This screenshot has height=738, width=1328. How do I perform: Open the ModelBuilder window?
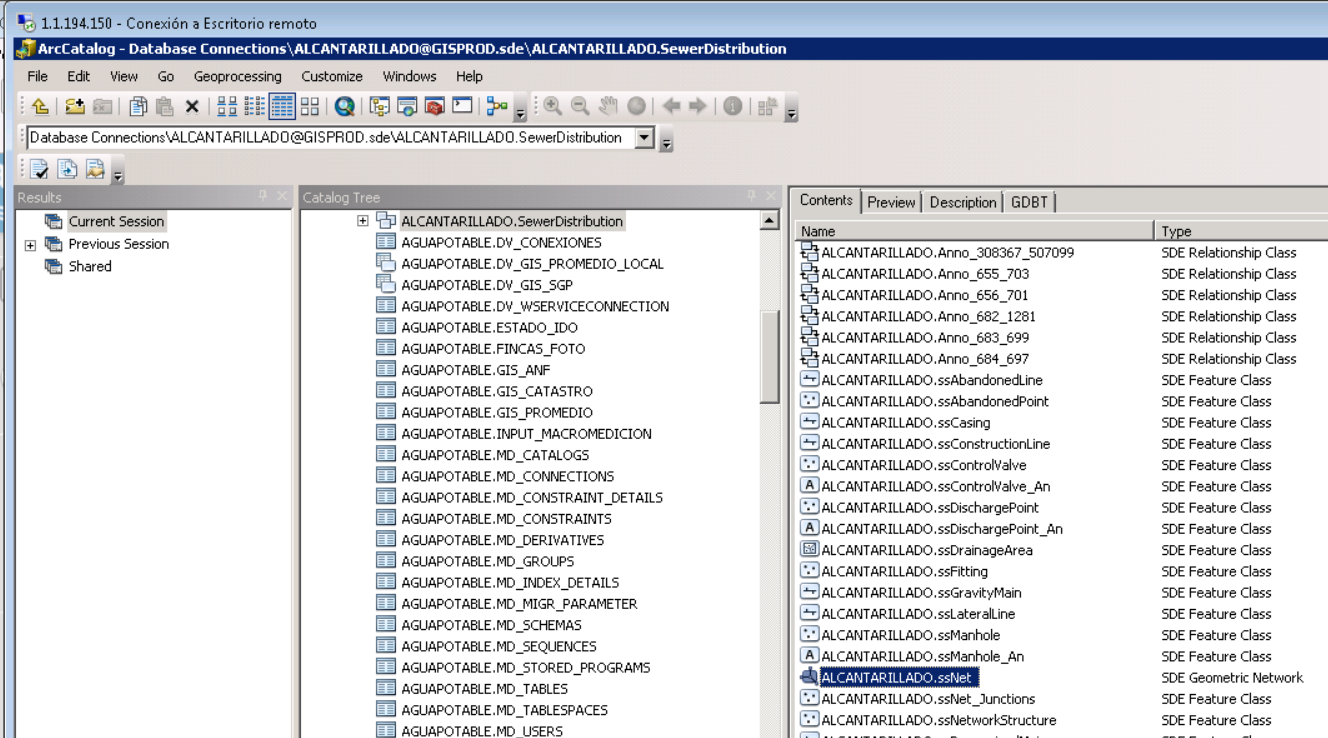tap(497, 106)
